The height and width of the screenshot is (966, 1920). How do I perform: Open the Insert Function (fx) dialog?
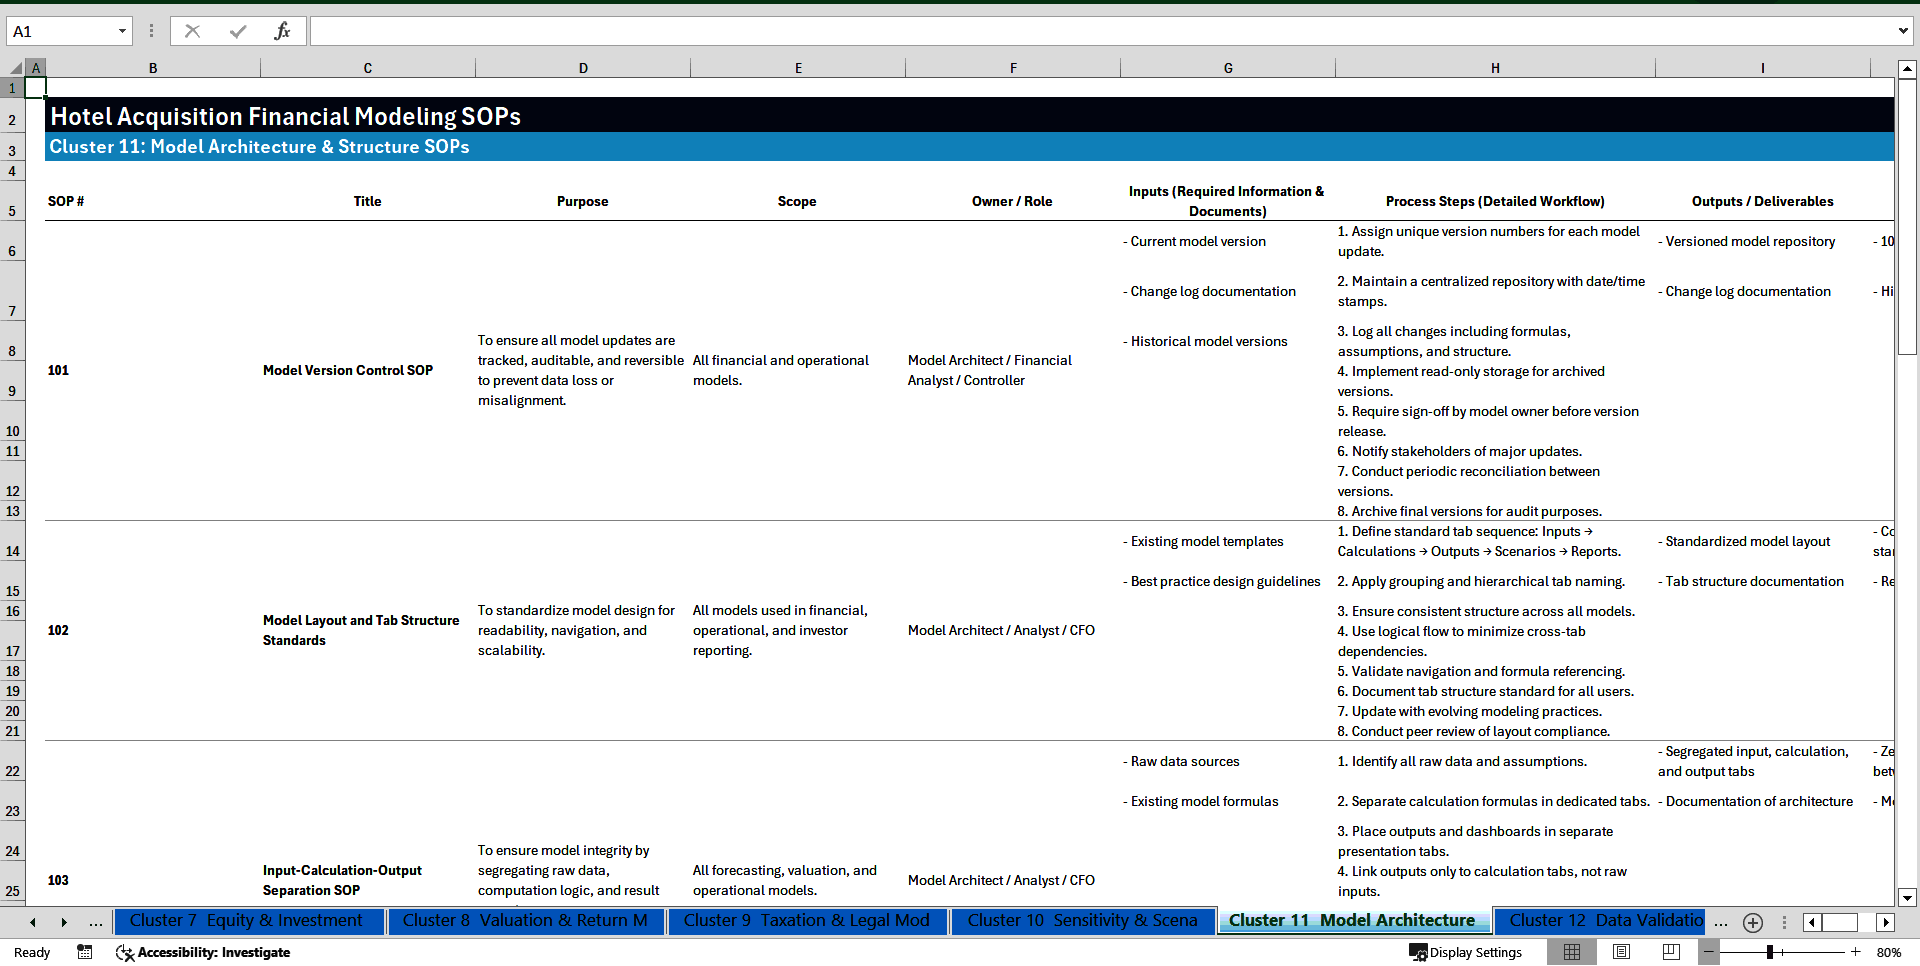point(283,31)
